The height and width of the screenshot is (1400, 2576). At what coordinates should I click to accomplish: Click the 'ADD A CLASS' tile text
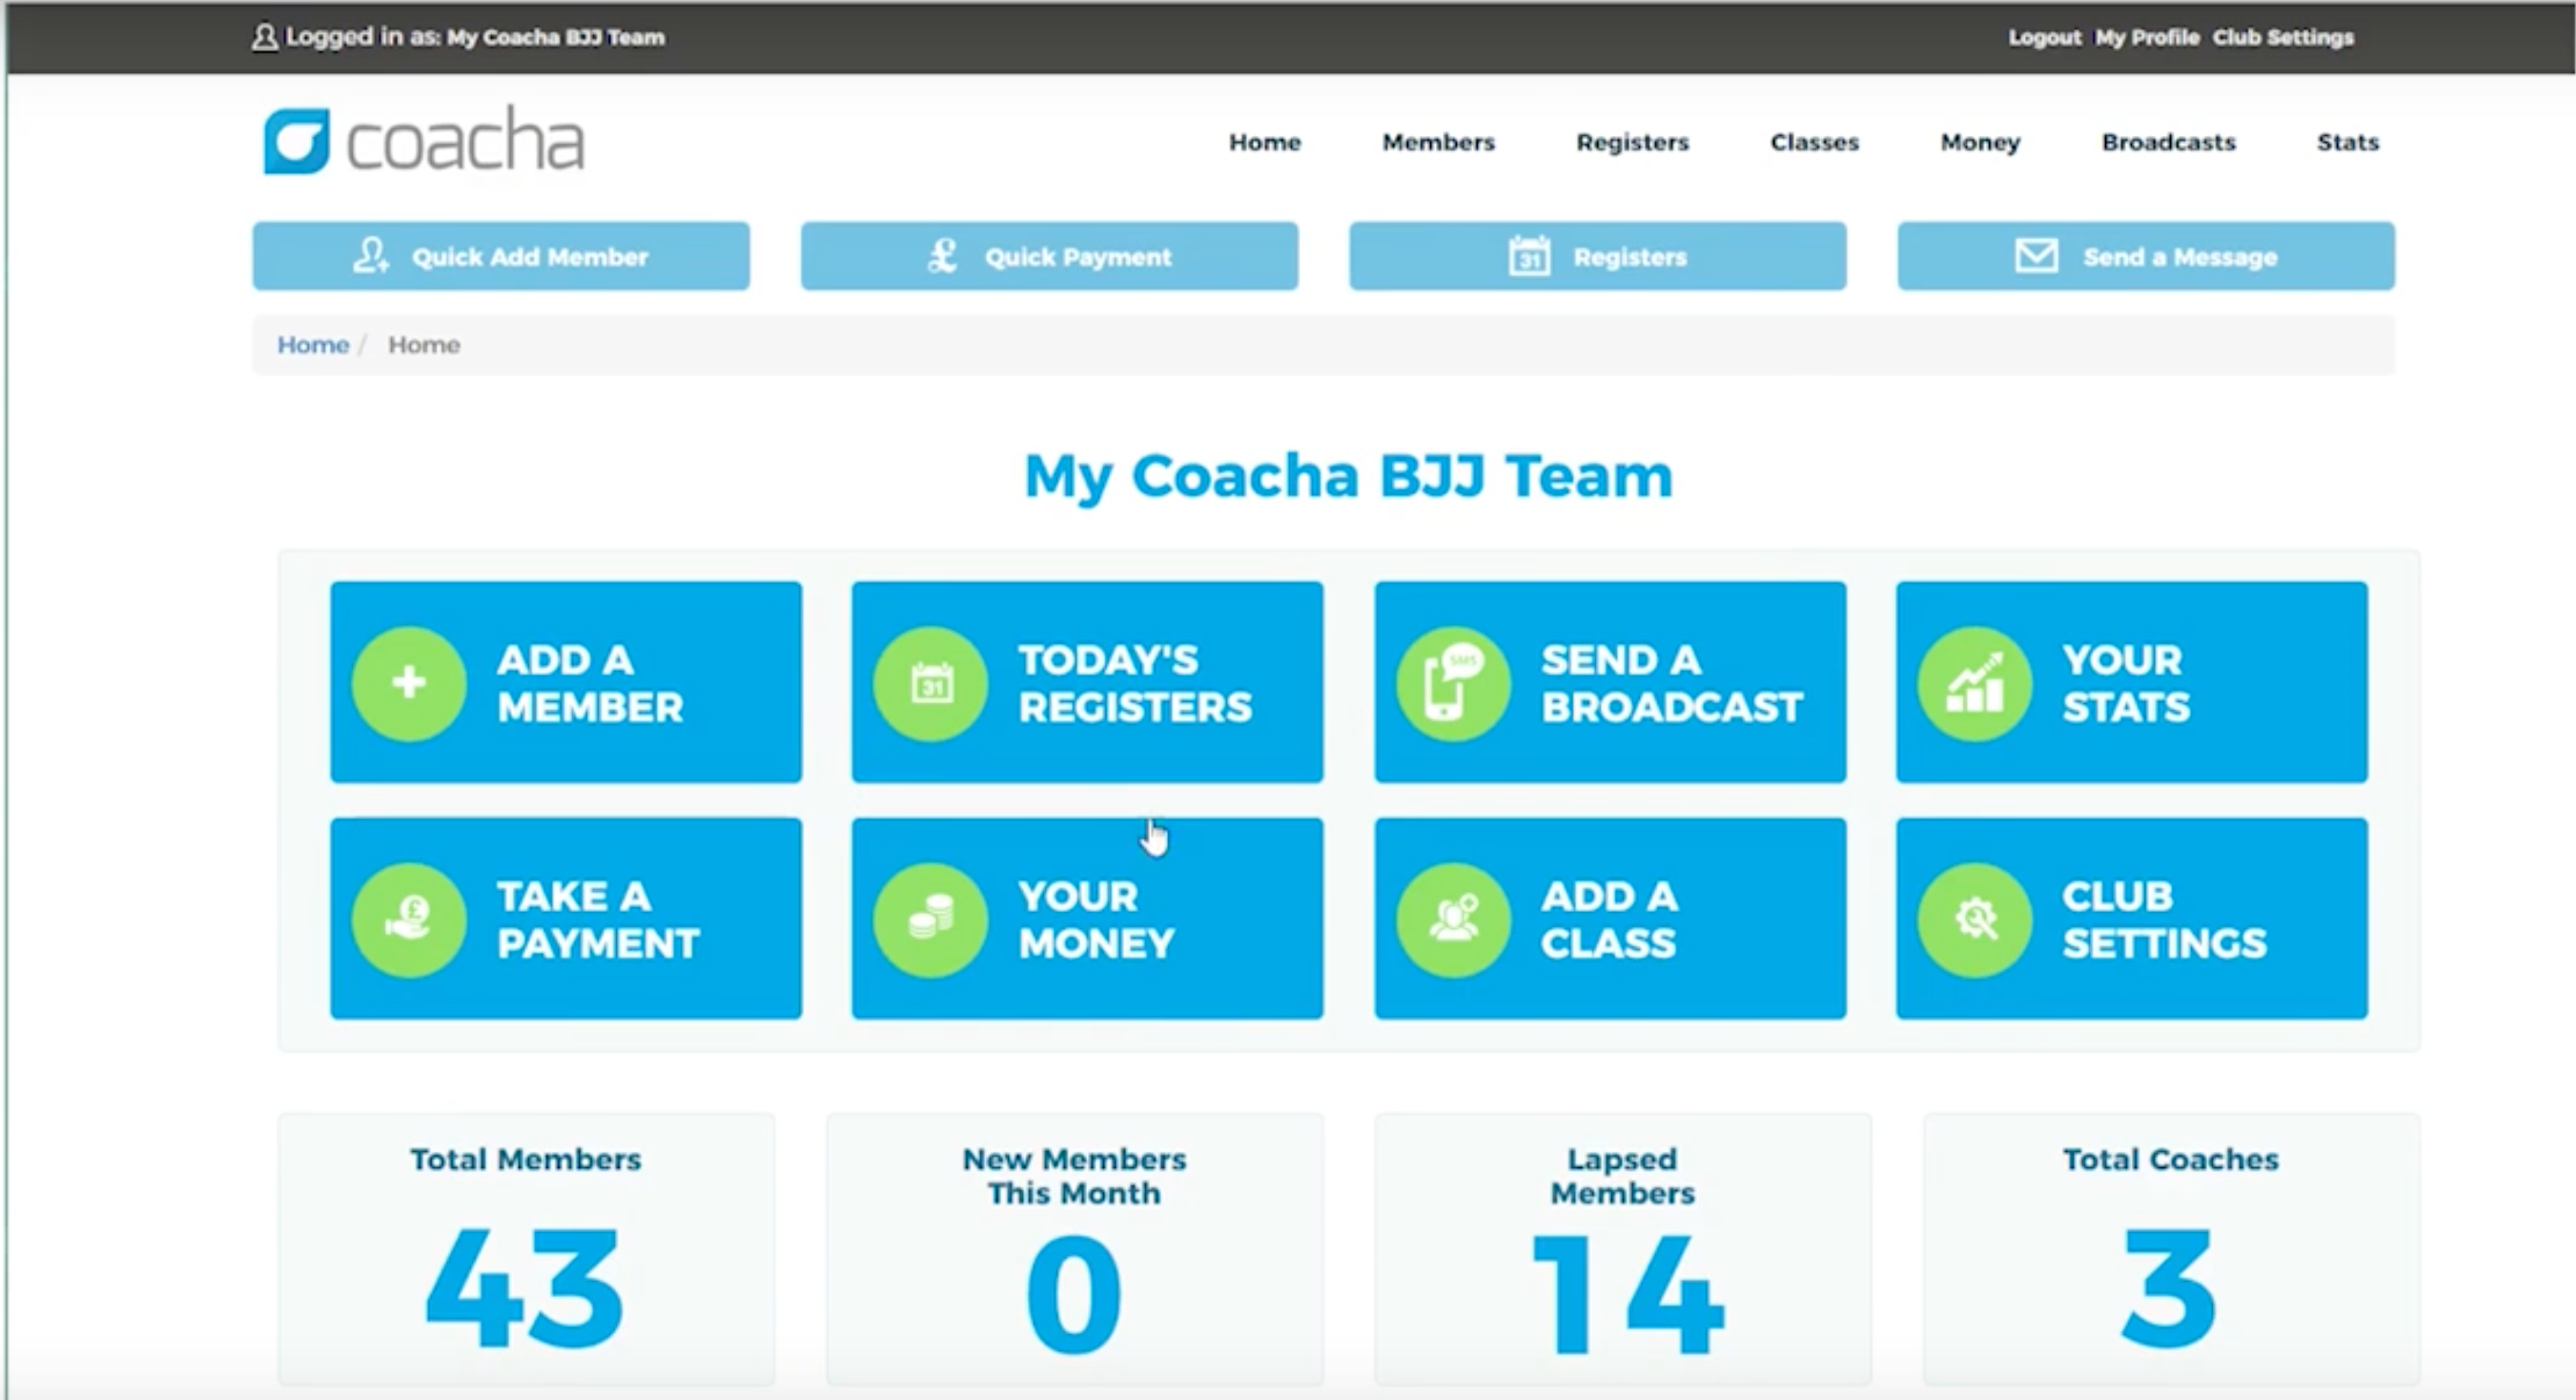pos(1610,920)
